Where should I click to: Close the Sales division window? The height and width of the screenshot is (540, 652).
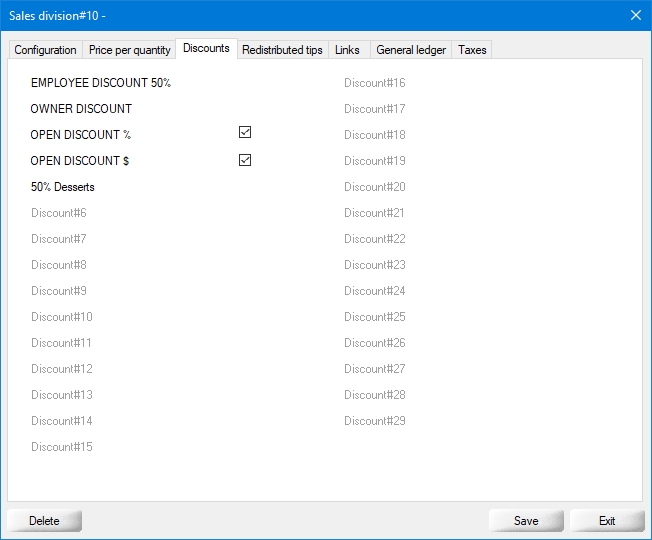tap(635, 15)
